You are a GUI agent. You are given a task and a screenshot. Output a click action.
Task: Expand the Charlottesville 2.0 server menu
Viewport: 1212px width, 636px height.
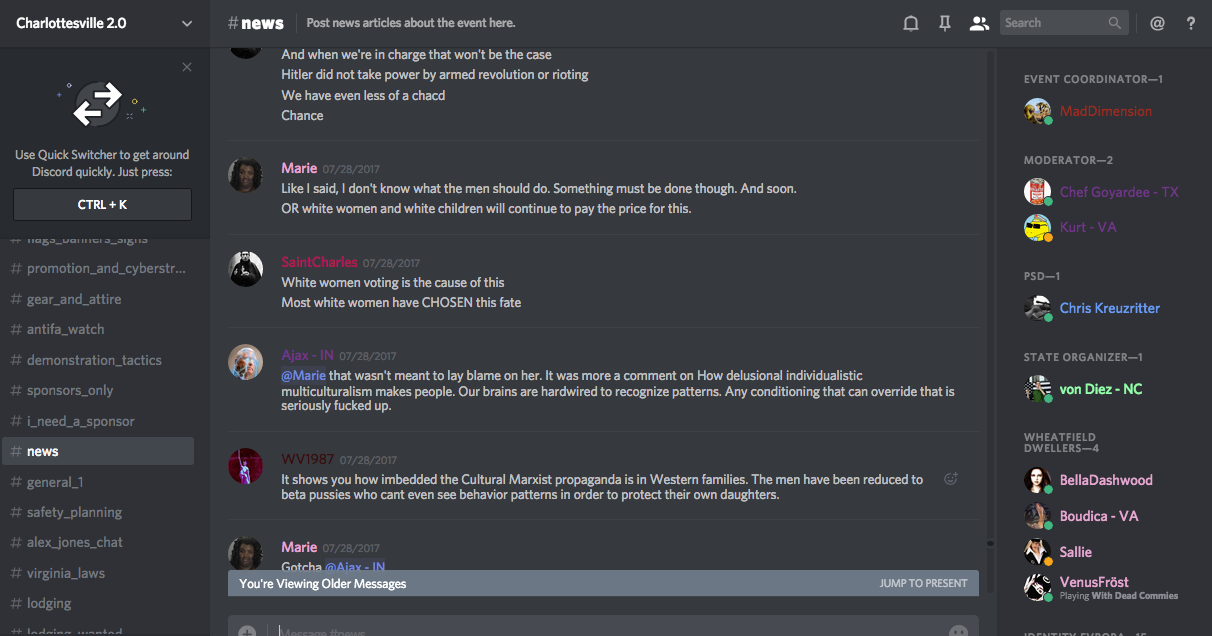(x=187, y=23)
